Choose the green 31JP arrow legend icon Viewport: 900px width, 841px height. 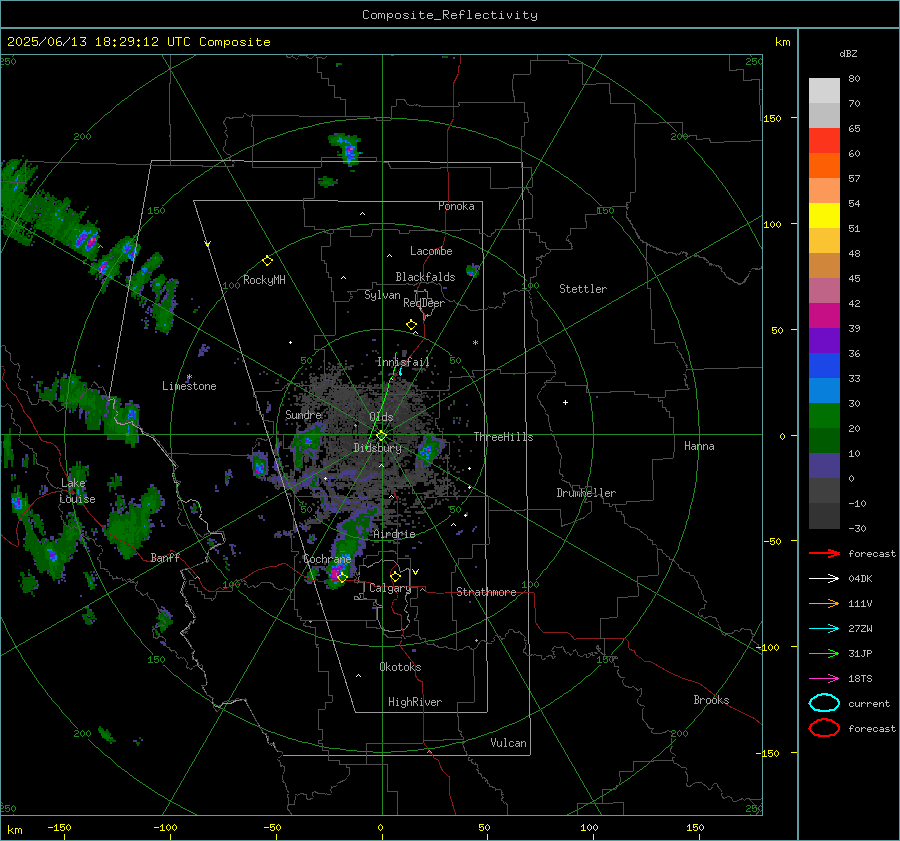(824, 653)
